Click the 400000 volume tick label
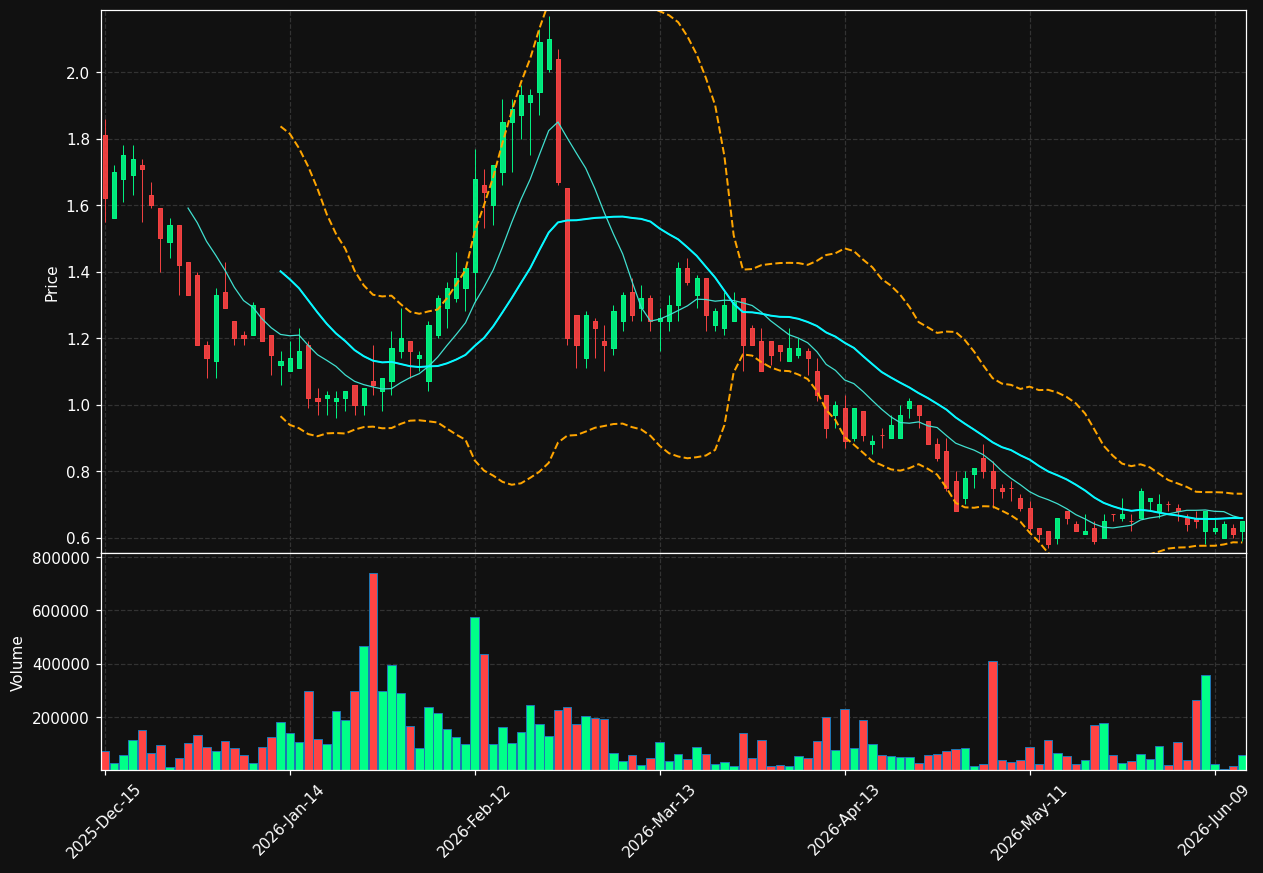 click(x=62, y=665)
